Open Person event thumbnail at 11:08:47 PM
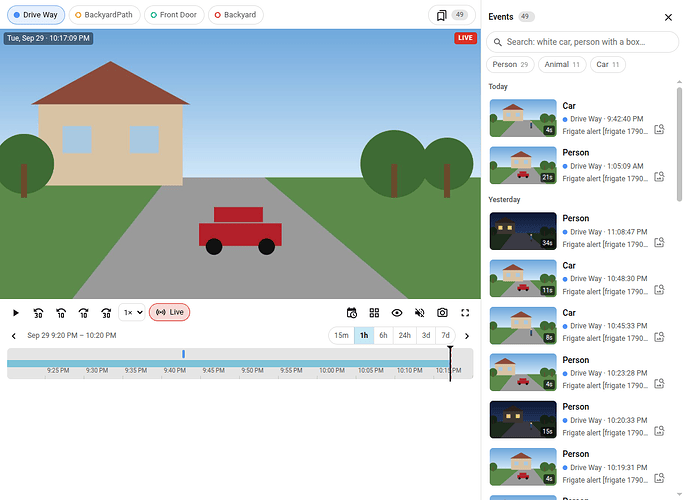The width and height of the screenshot is (684, 500). [x=523, y=231]
